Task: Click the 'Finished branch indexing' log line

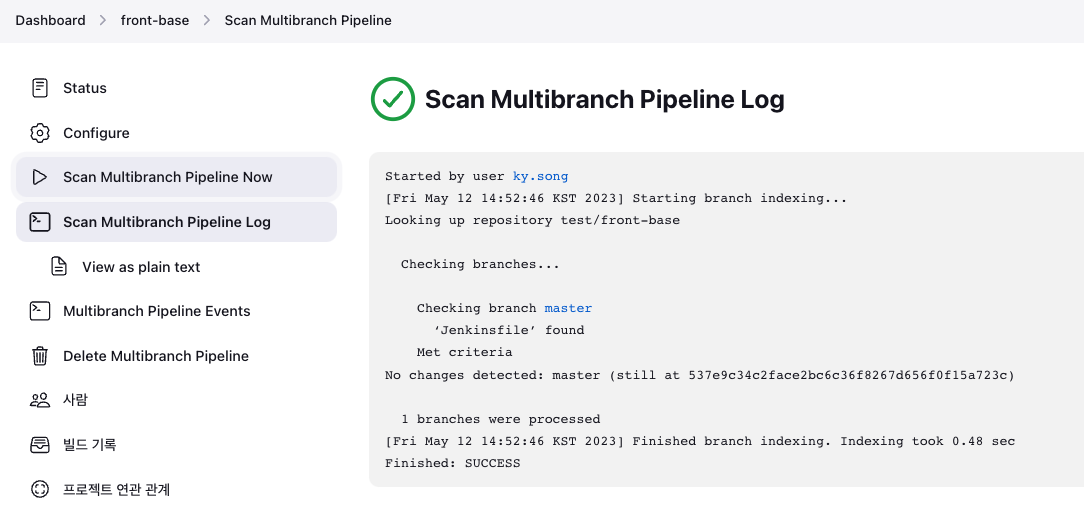Action: 700,441
